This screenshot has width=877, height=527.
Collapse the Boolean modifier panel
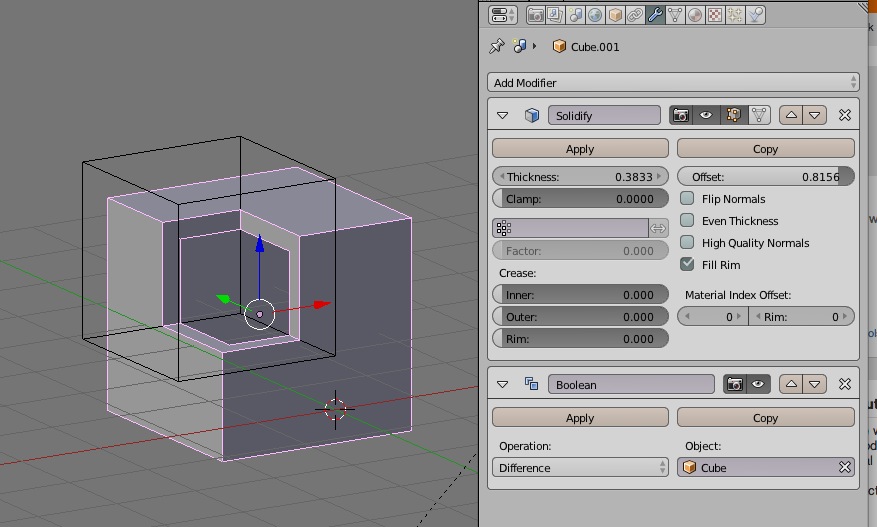(x=502, y=385)
